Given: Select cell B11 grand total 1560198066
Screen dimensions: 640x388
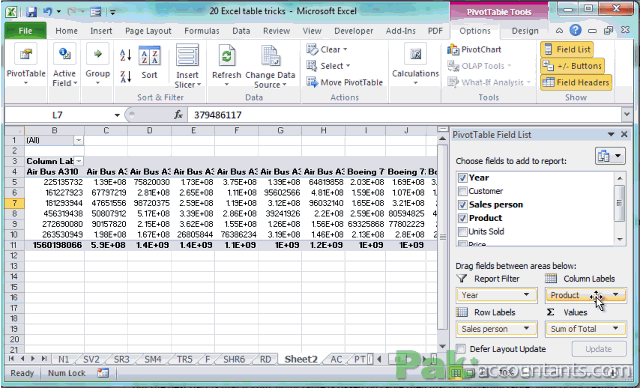Looking at the screenshot, I should 54,245.
